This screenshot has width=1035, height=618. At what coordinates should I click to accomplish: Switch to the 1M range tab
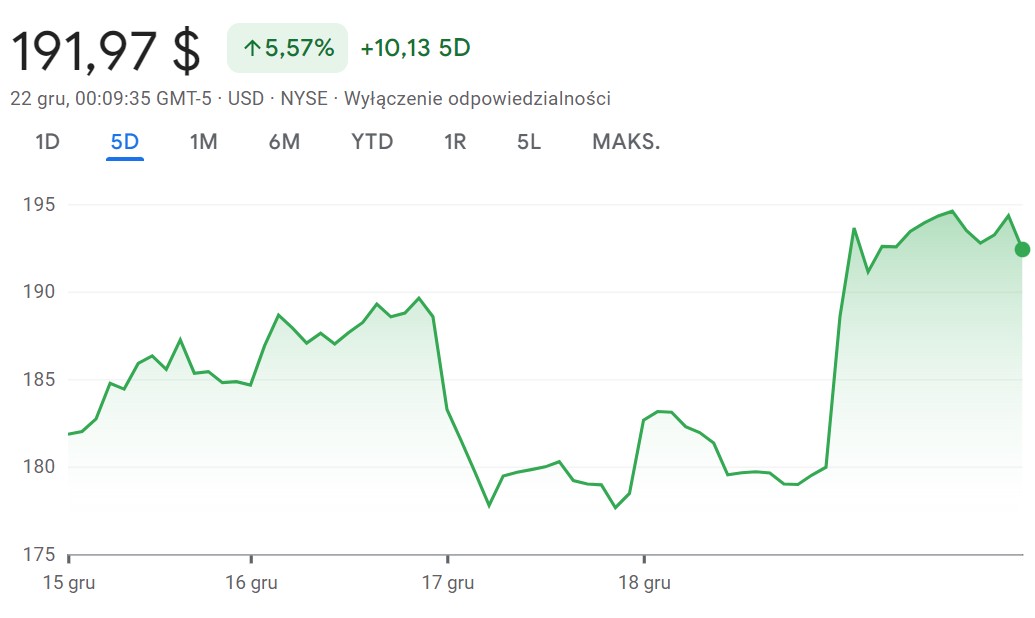pos(203,142)
